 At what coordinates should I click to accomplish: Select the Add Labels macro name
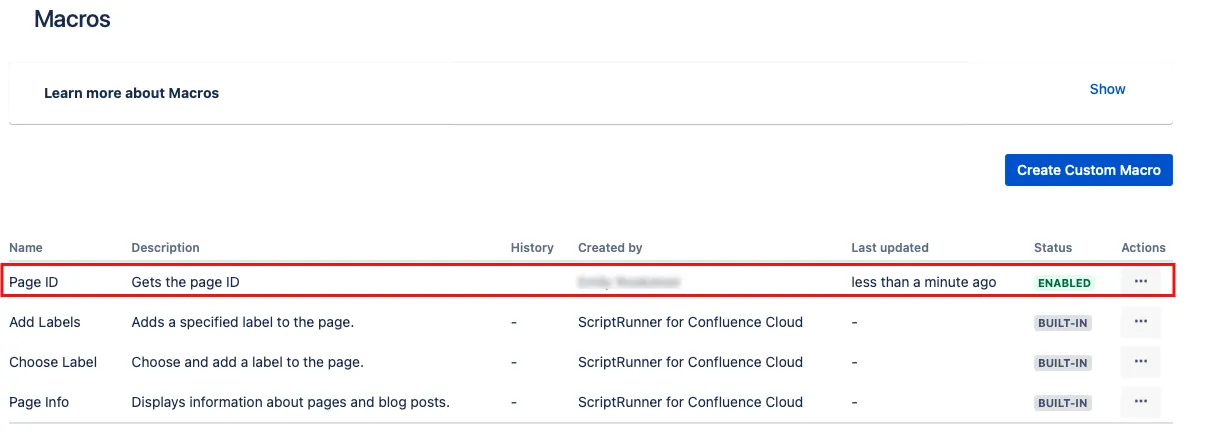tap(45, 322)
